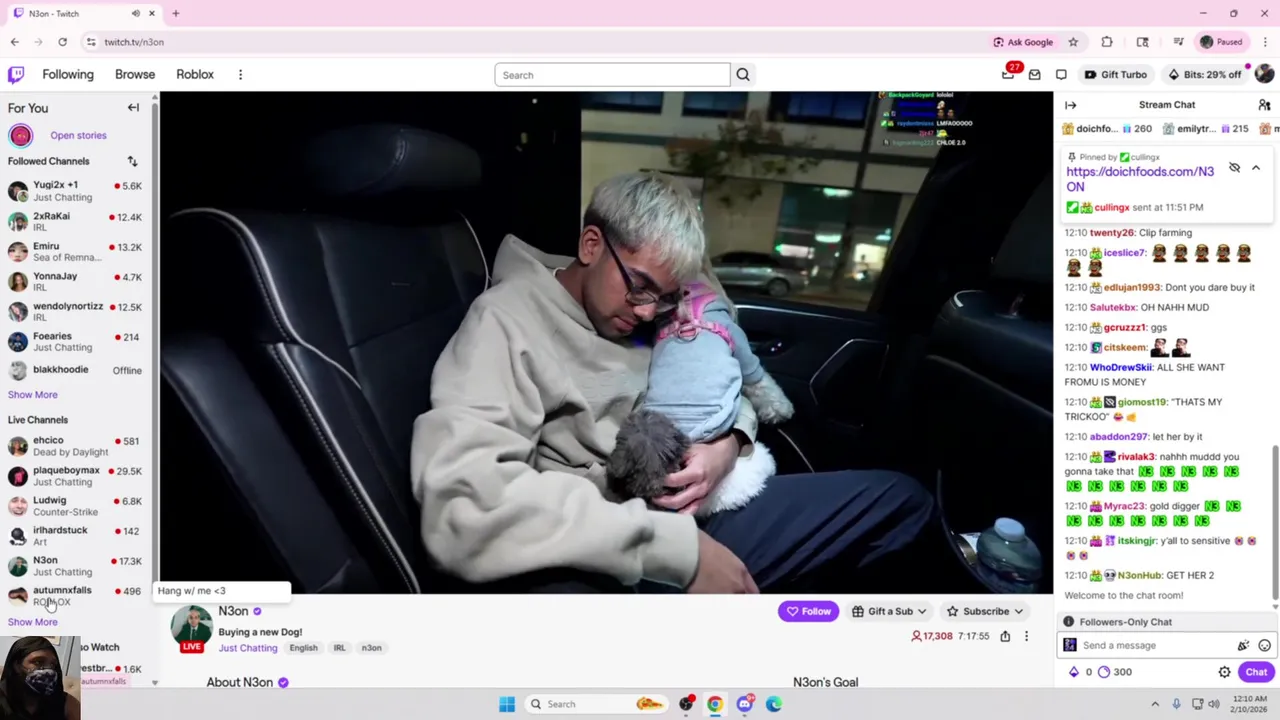The image size is (1280, 720).
Task: Open the inbox notifications envelope icon
Action: coord(1035,75)
